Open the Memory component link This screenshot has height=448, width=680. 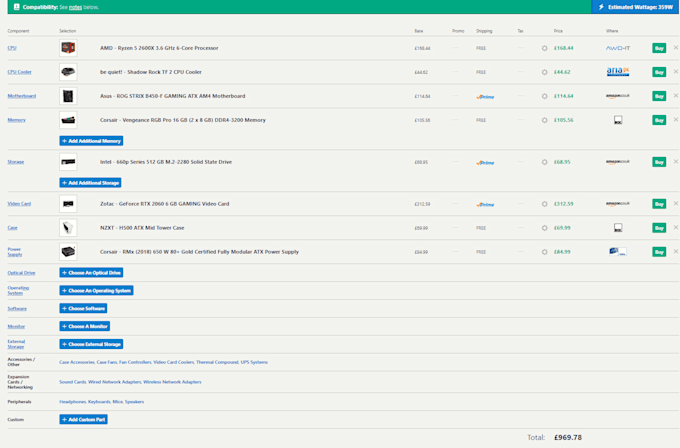16,120
